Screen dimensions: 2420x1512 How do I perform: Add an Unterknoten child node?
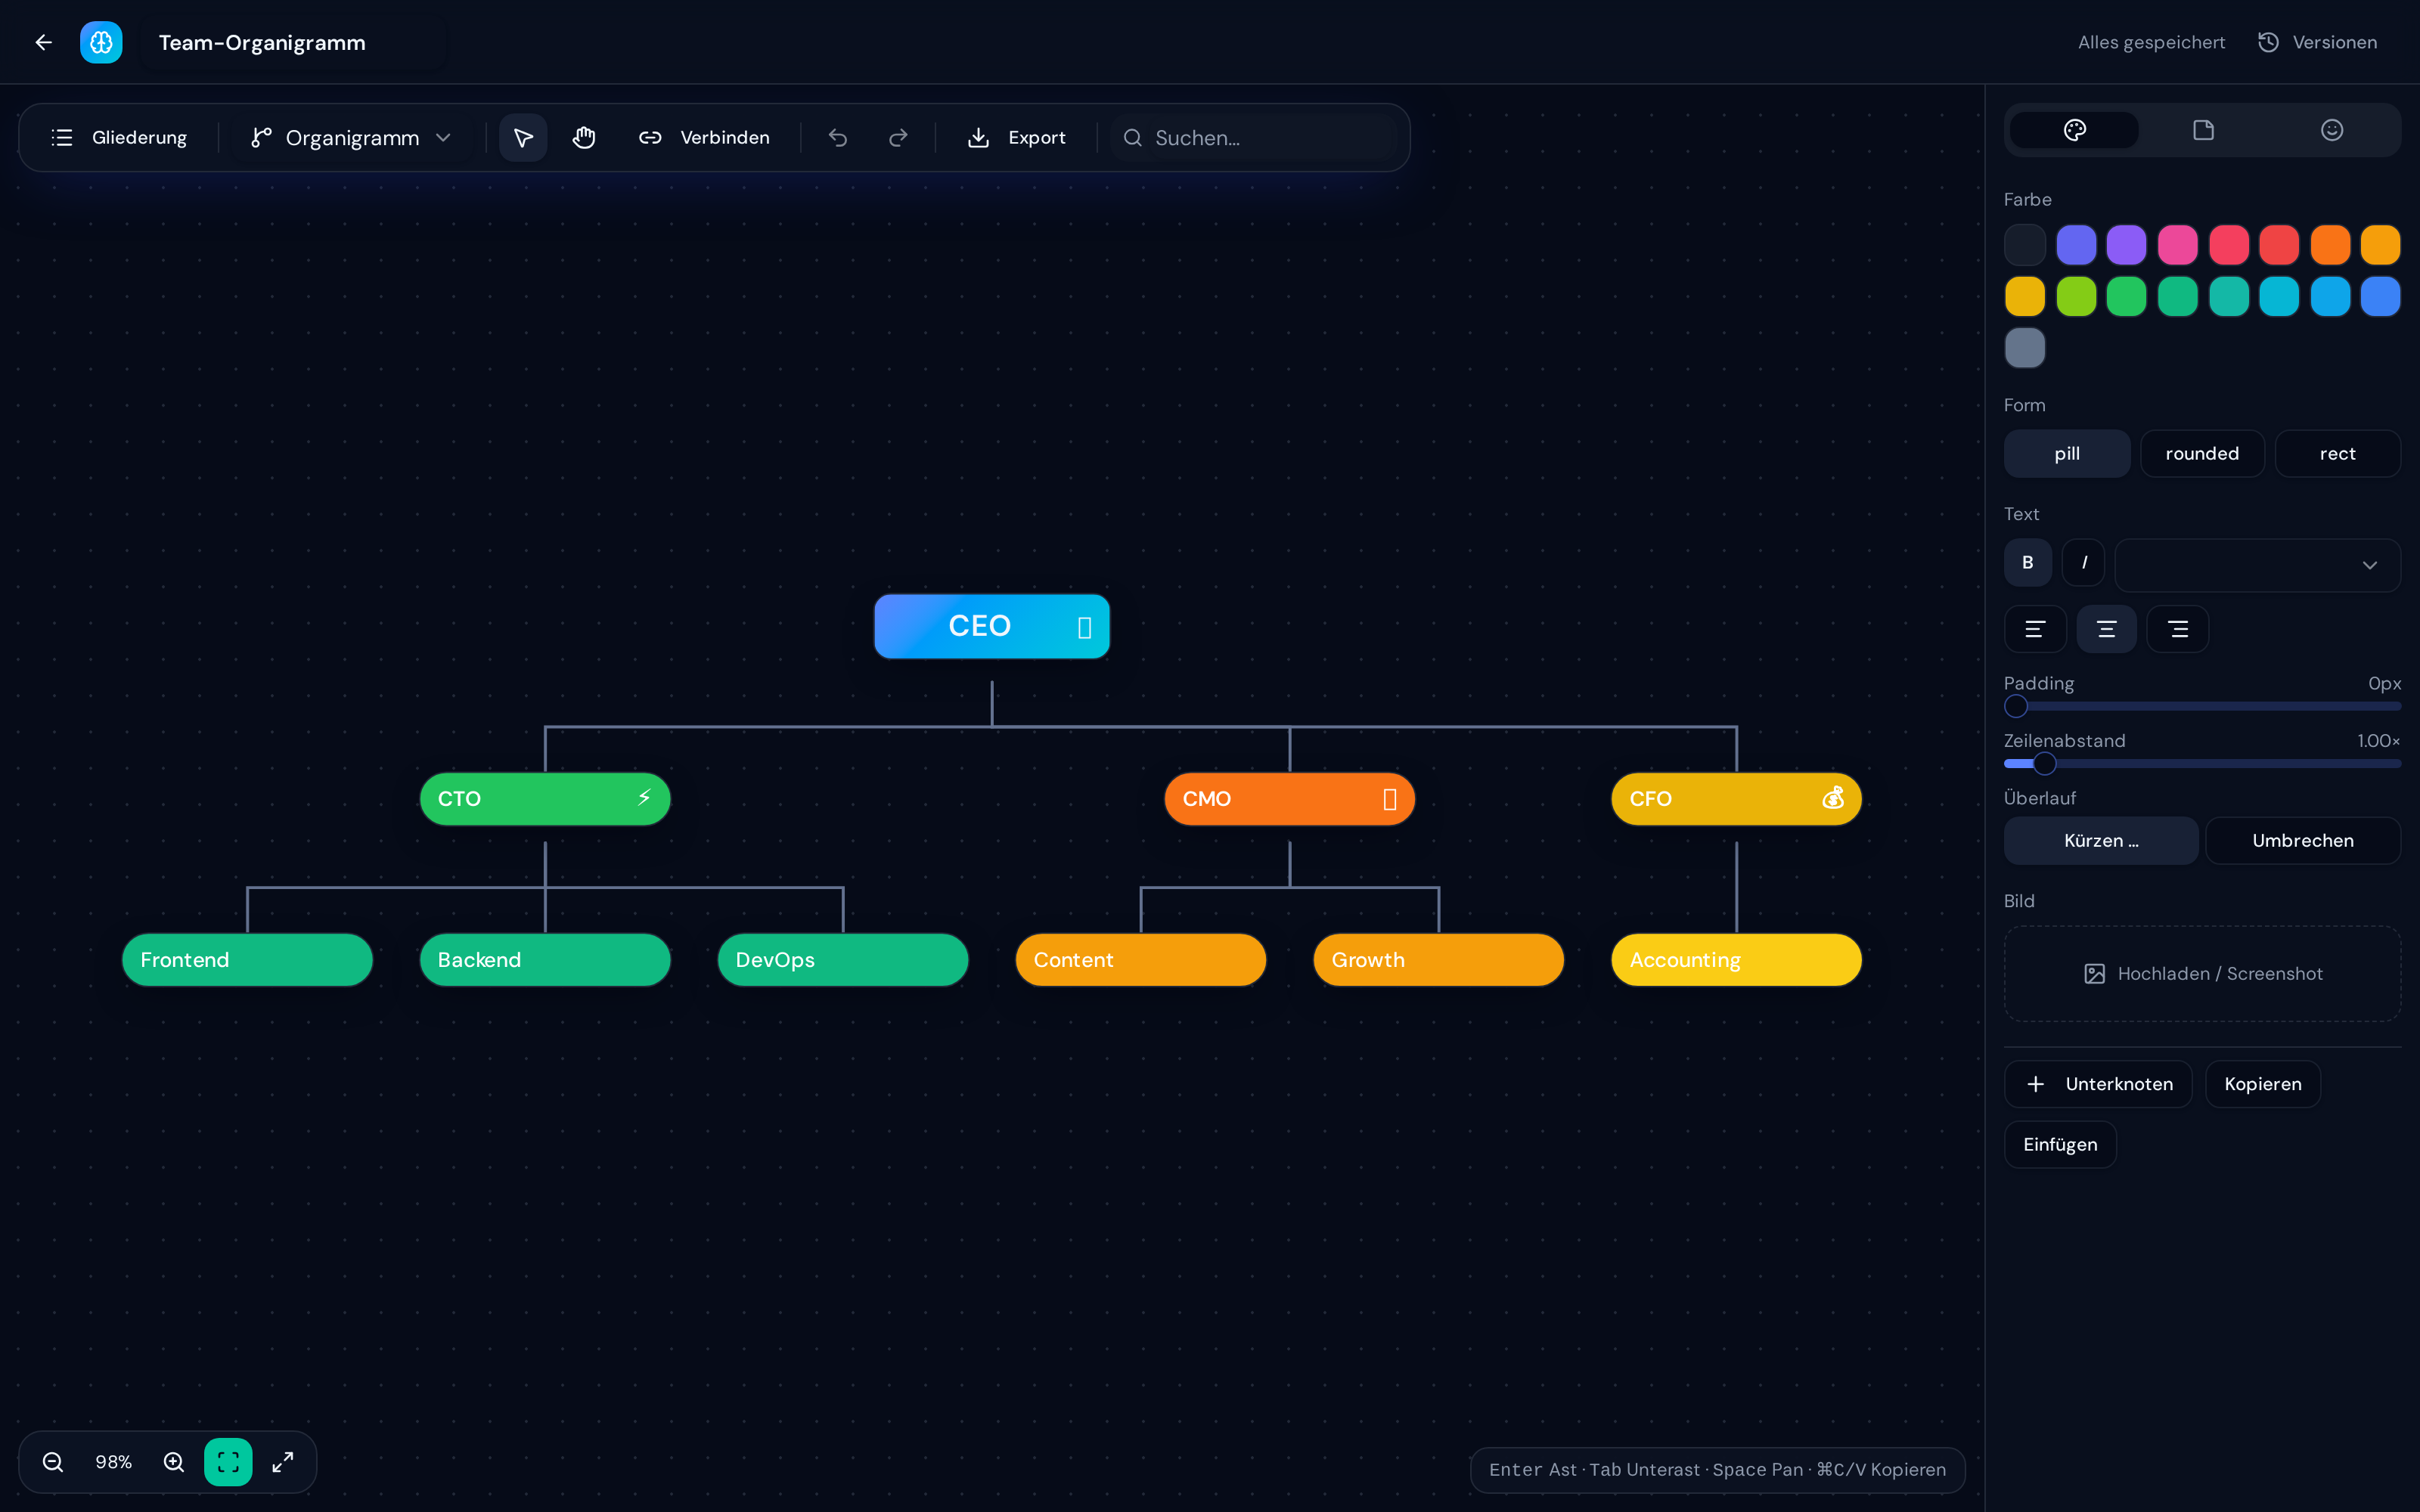click(2098, 1084)
